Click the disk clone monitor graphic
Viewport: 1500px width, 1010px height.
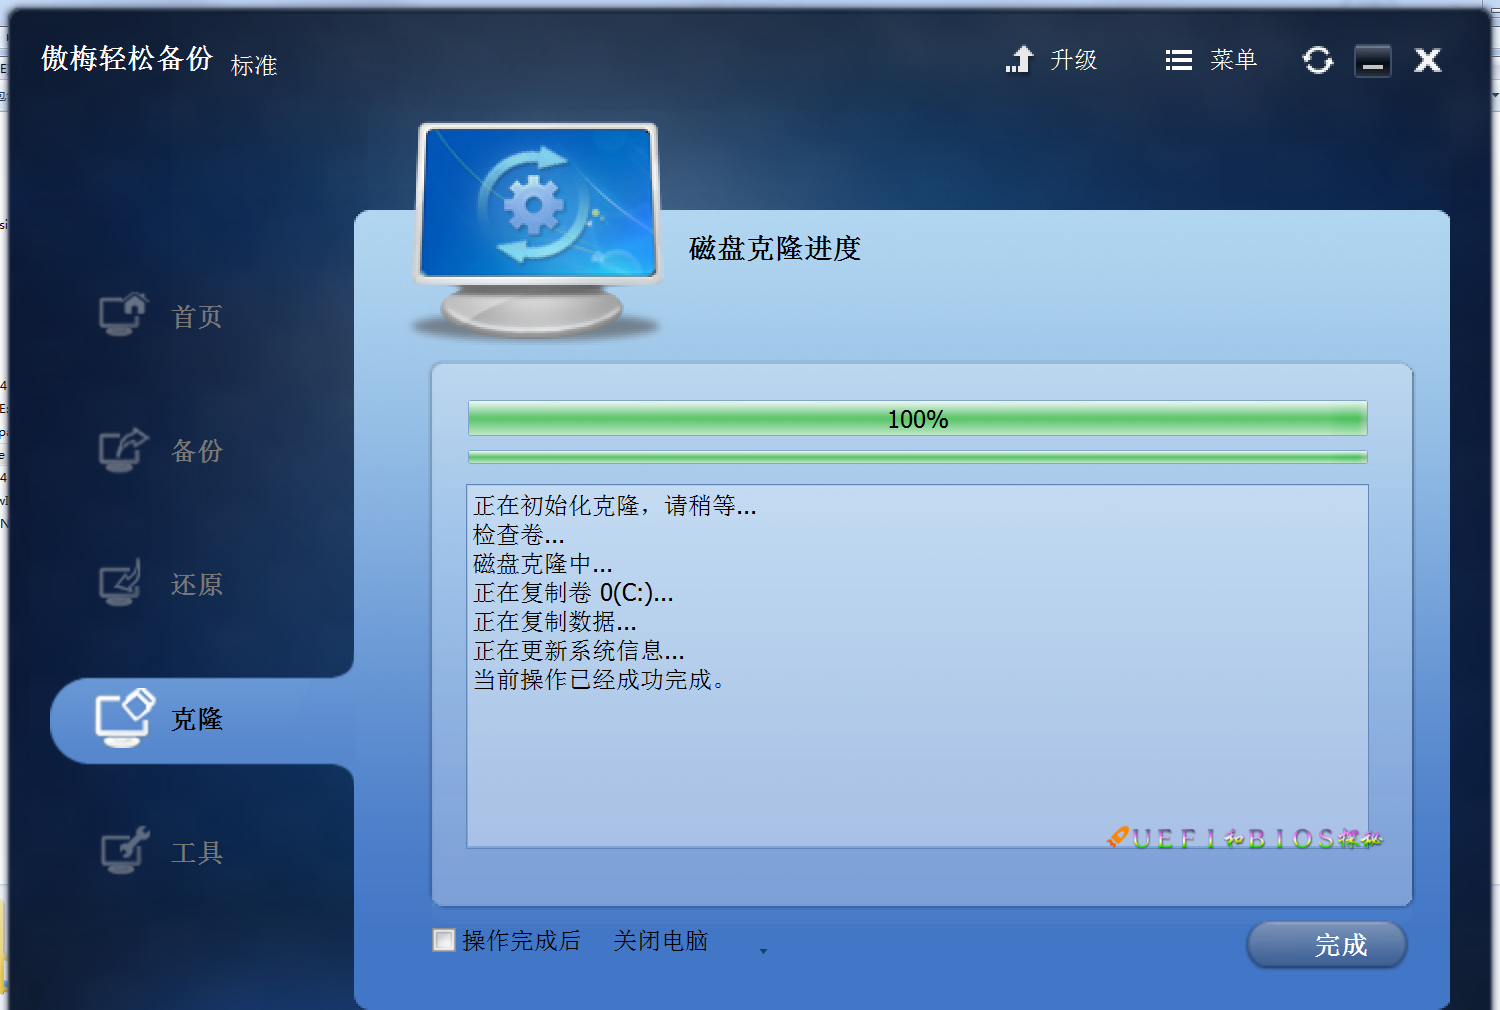click(538, 229)
